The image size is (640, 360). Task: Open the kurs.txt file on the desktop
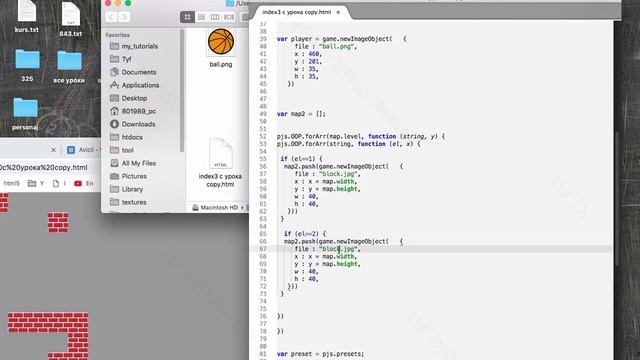pyautogui.click(x=27, y=16)
